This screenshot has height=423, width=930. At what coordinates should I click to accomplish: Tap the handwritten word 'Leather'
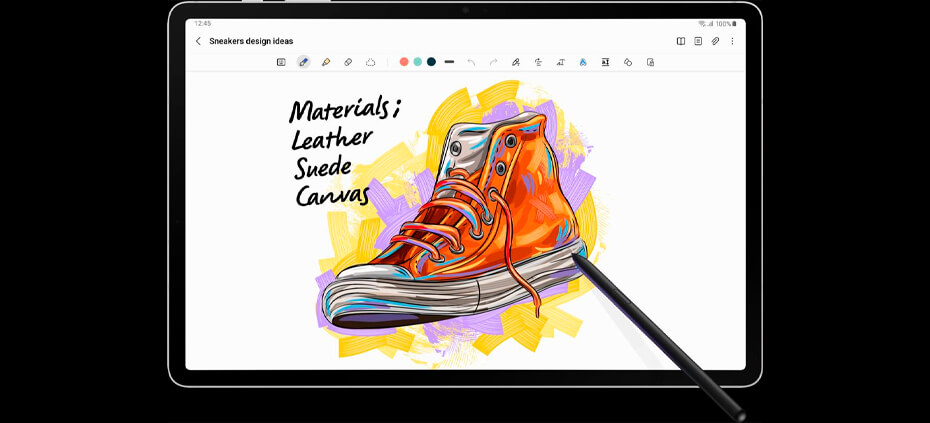point(331,140)
